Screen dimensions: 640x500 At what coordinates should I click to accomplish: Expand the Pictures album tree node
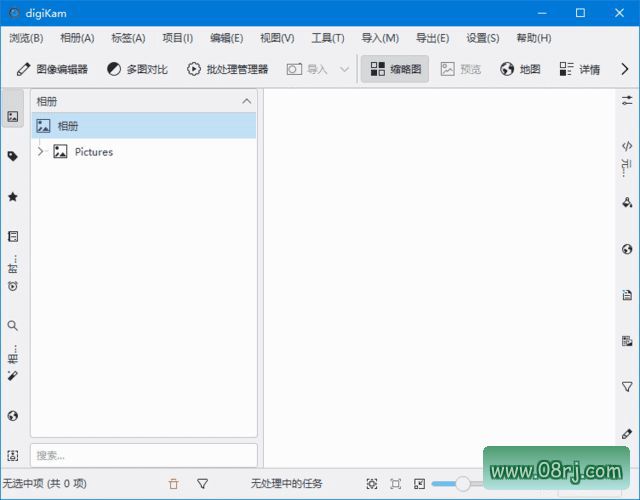tap(40, 152)
